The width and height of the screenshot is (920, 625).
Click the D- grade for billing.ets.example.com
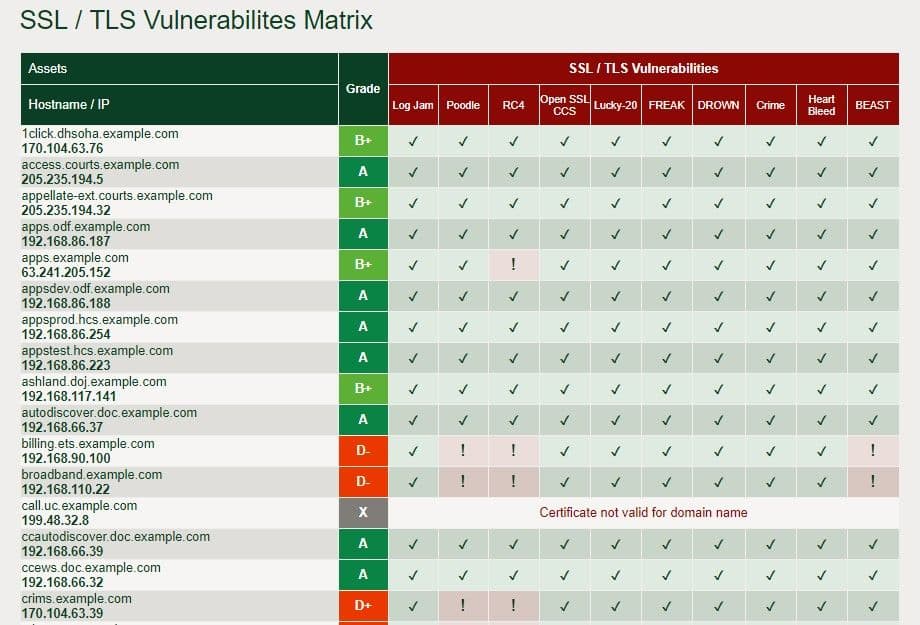click(x=363, y=450)
